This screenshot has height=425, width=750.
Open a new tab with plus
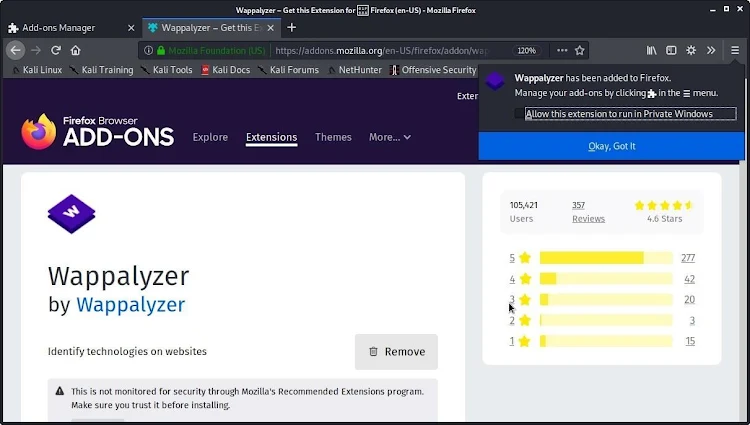click(291, 28)
